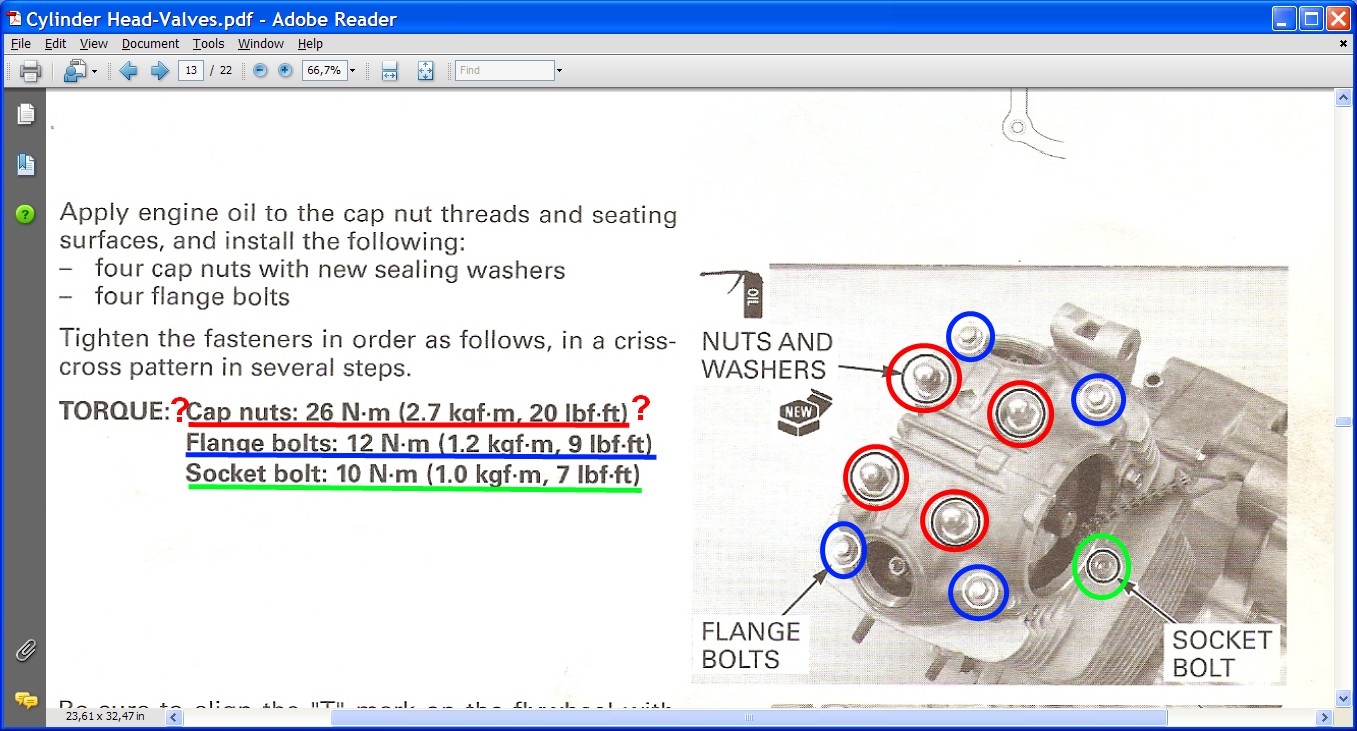Go to next page arrow
This screenshot has height=731, width=1357.
click(159, 71)
